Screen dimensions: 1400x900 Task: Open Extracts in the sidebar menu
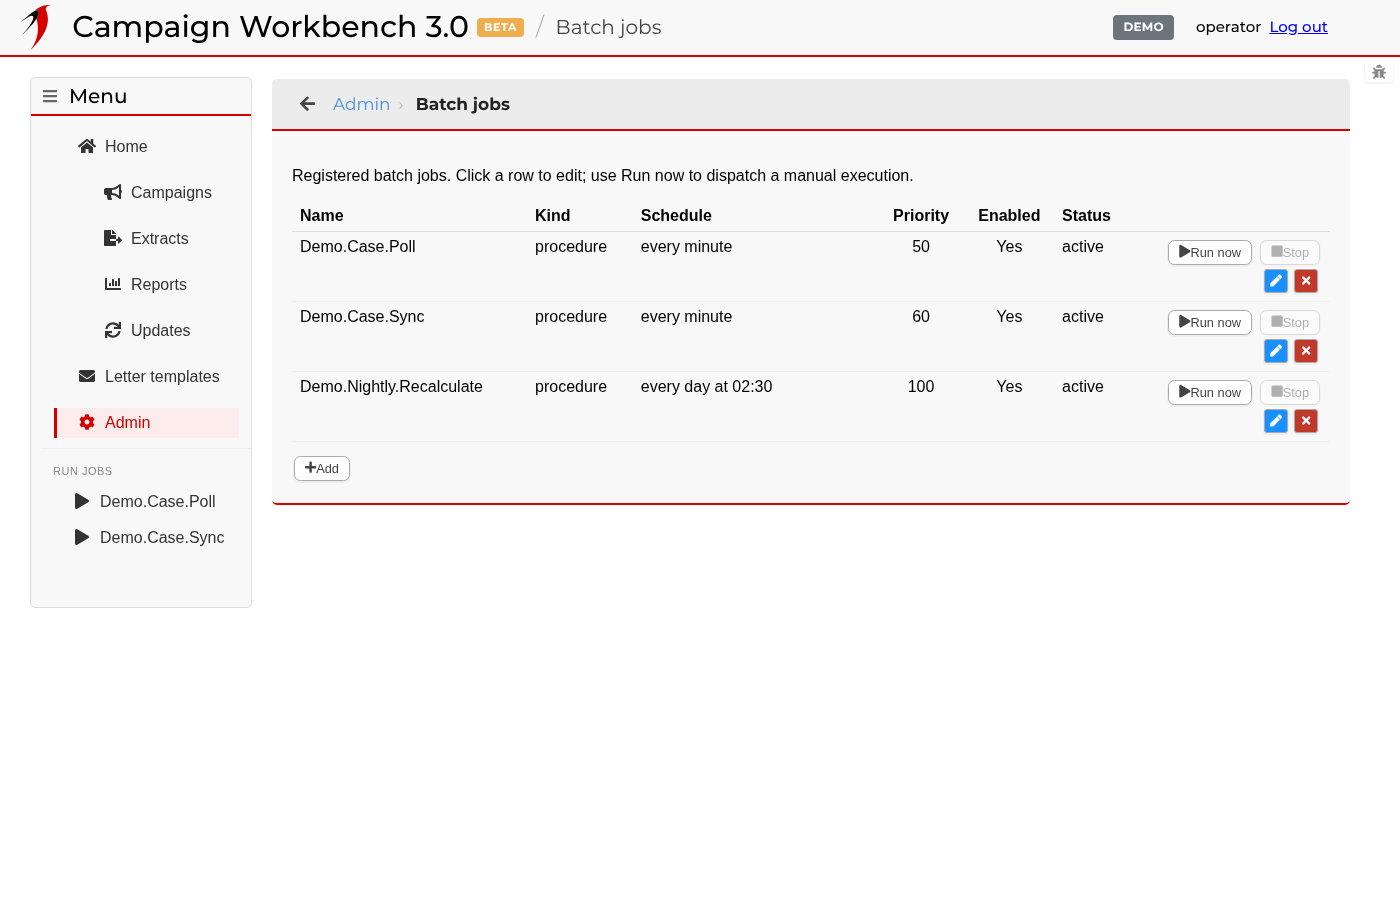point(146,238)
